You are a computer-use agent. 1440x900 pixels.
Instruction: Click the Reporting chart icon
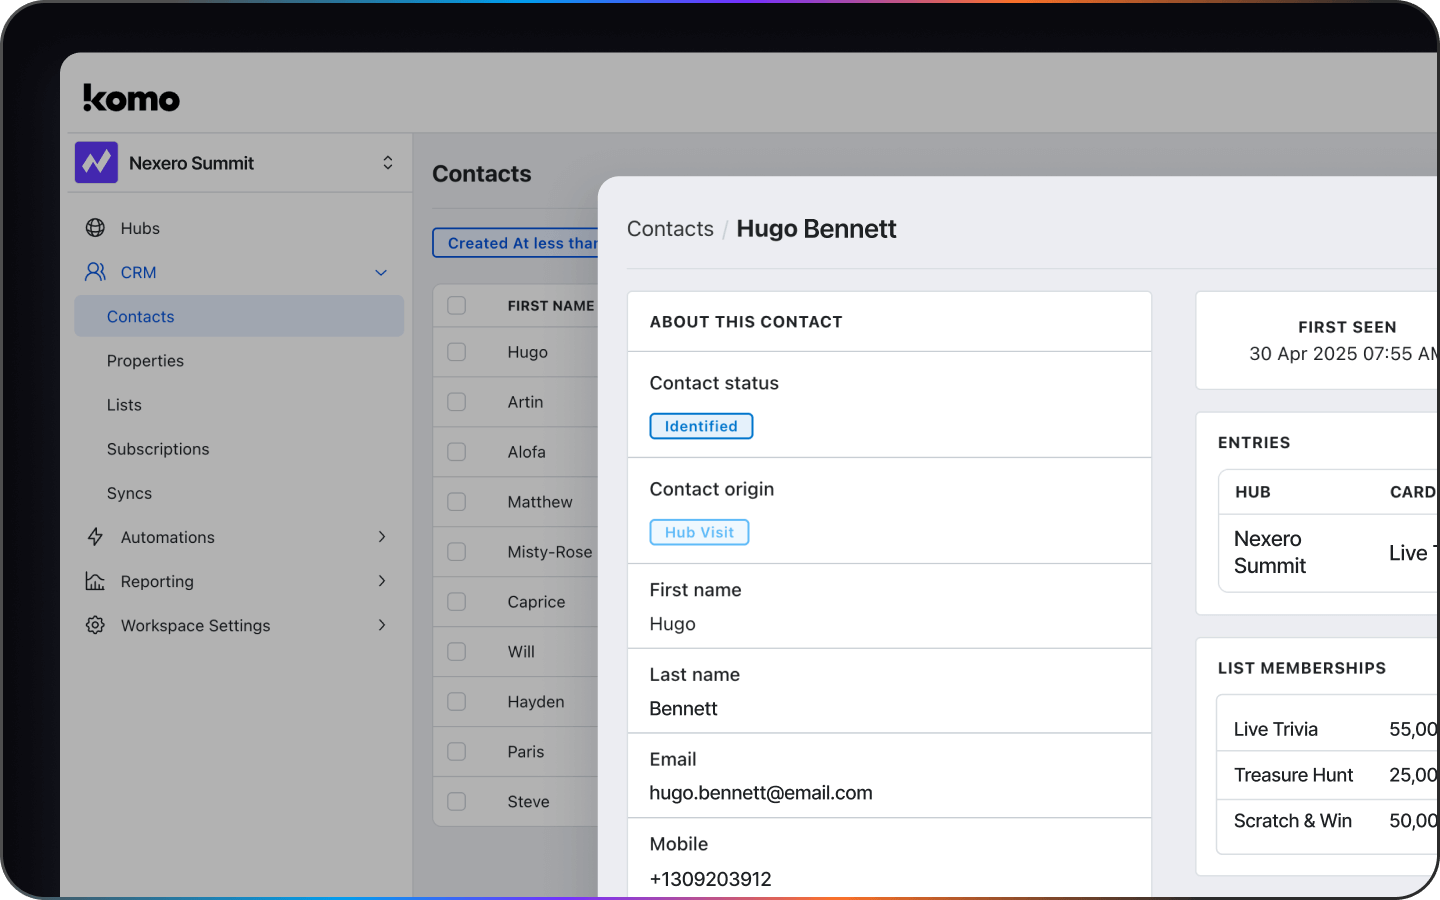click(x=95, y=581)
